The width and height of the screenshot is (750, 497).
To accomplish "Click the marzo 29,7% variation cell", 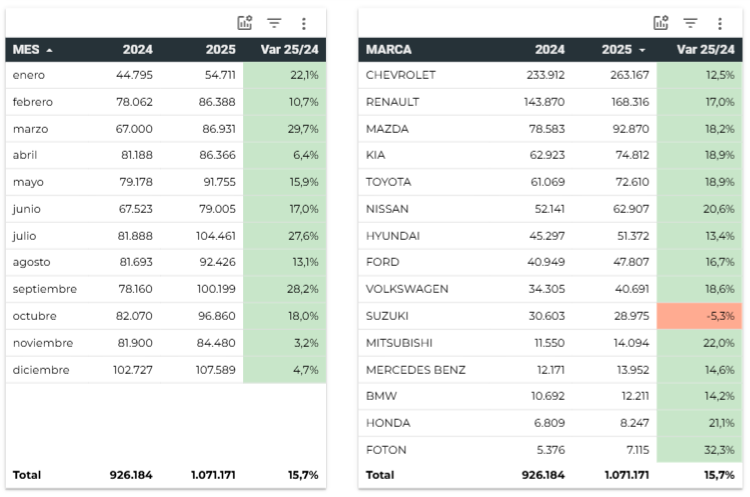I will pos(284,129).
